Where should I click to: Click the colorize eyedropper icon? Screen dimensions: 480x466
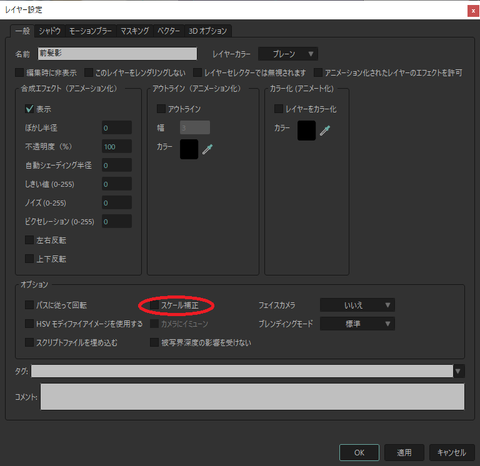coord(325,130)
